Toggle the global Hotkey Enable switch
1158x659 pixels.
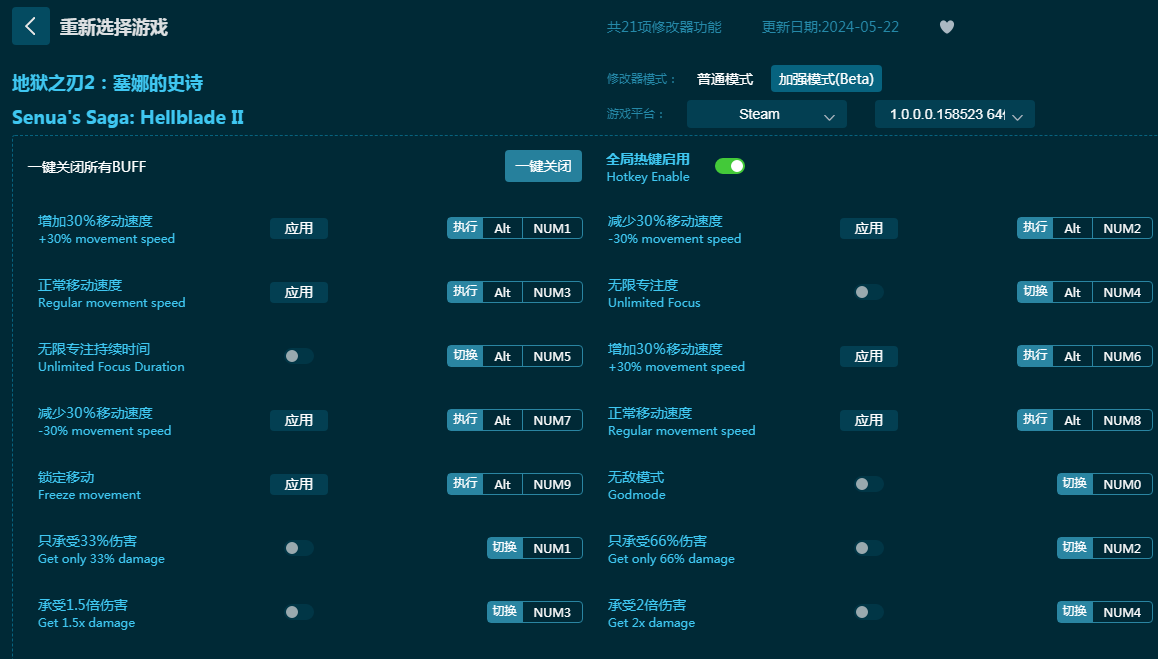coord(730,166)
